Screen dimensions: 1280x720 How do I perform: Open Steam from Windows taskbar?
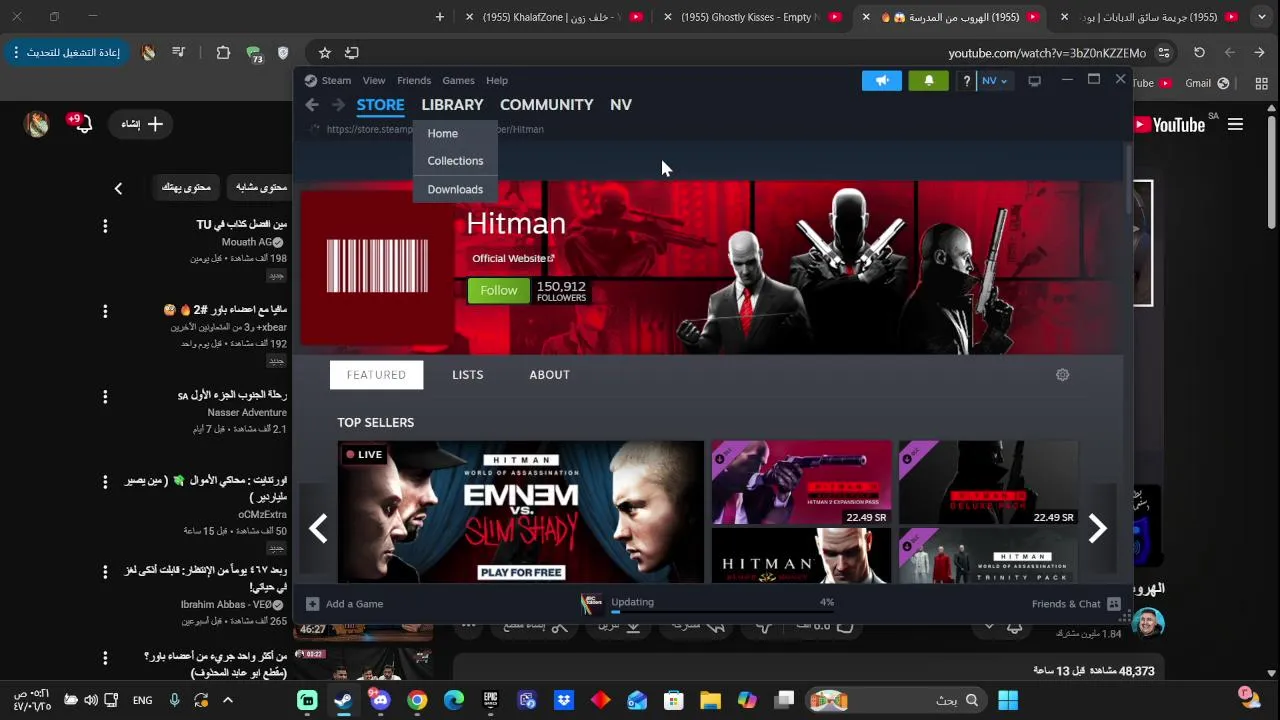pyautogui.click(x=343, y=700)
